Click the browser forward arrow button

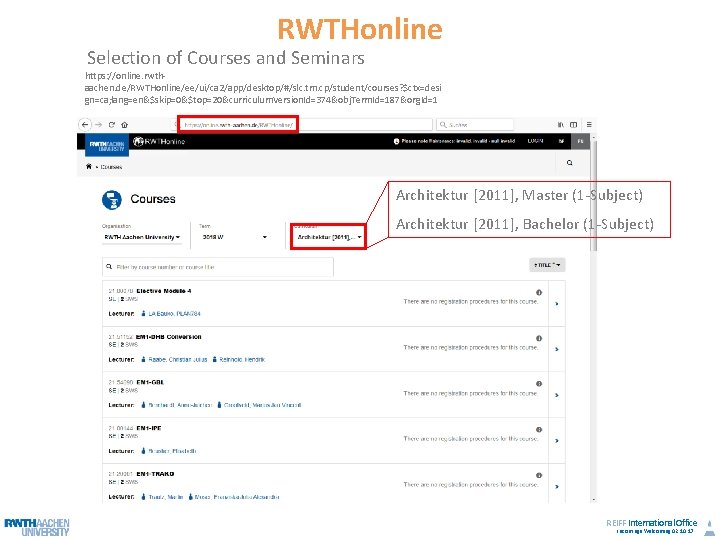pos(98,124)
